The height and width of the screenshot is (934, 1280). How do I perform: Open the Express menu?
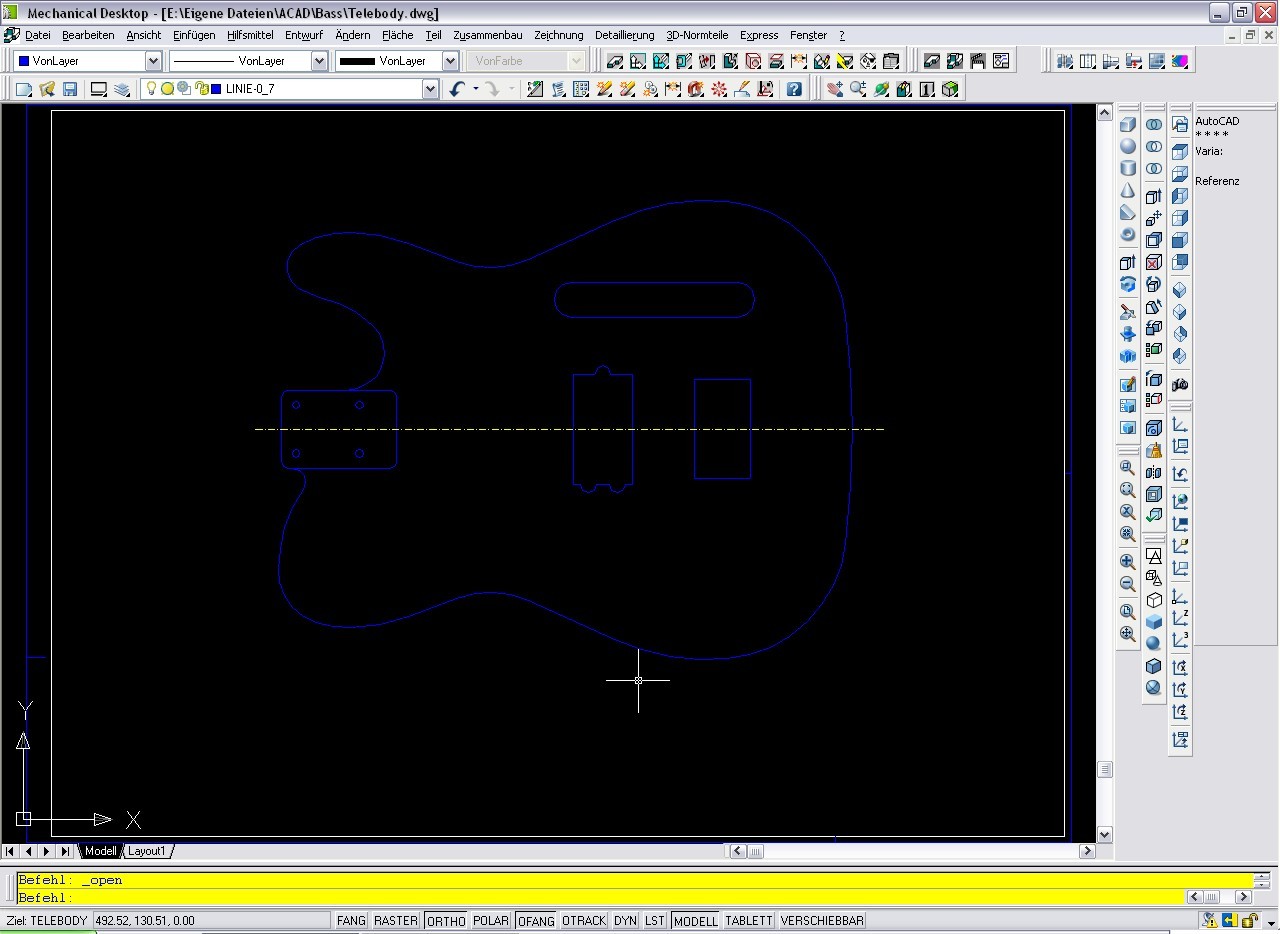759,35
